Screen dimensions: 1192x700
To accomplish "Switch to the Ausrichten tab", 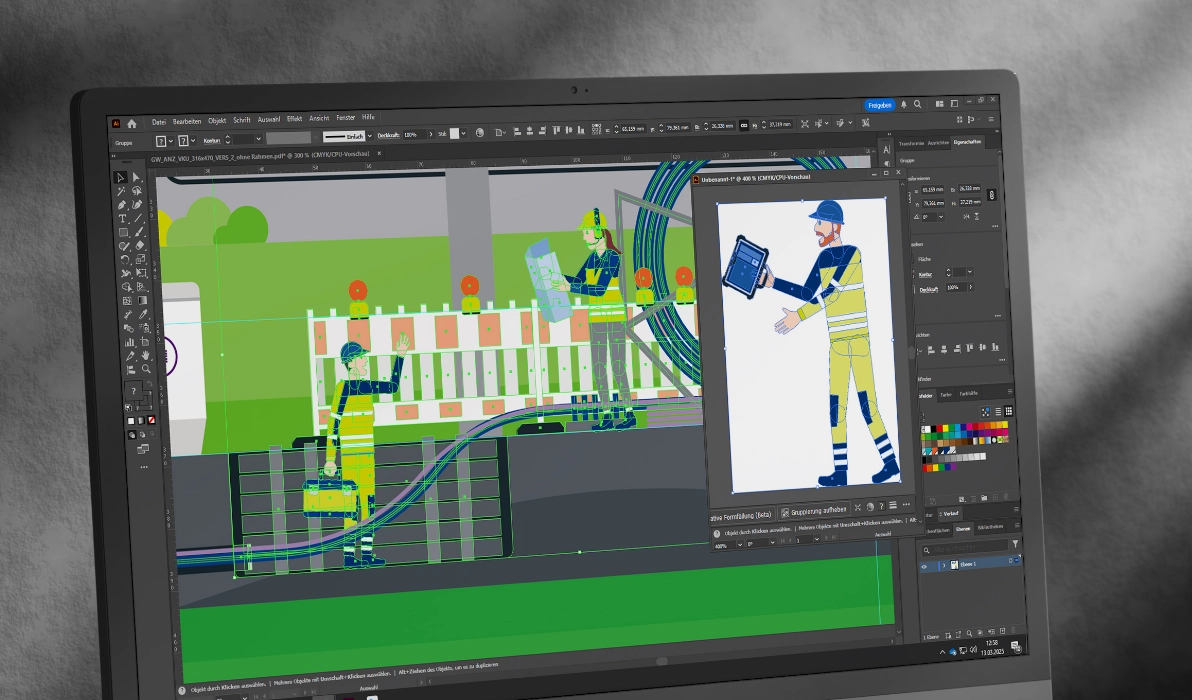I will (938, 143).
